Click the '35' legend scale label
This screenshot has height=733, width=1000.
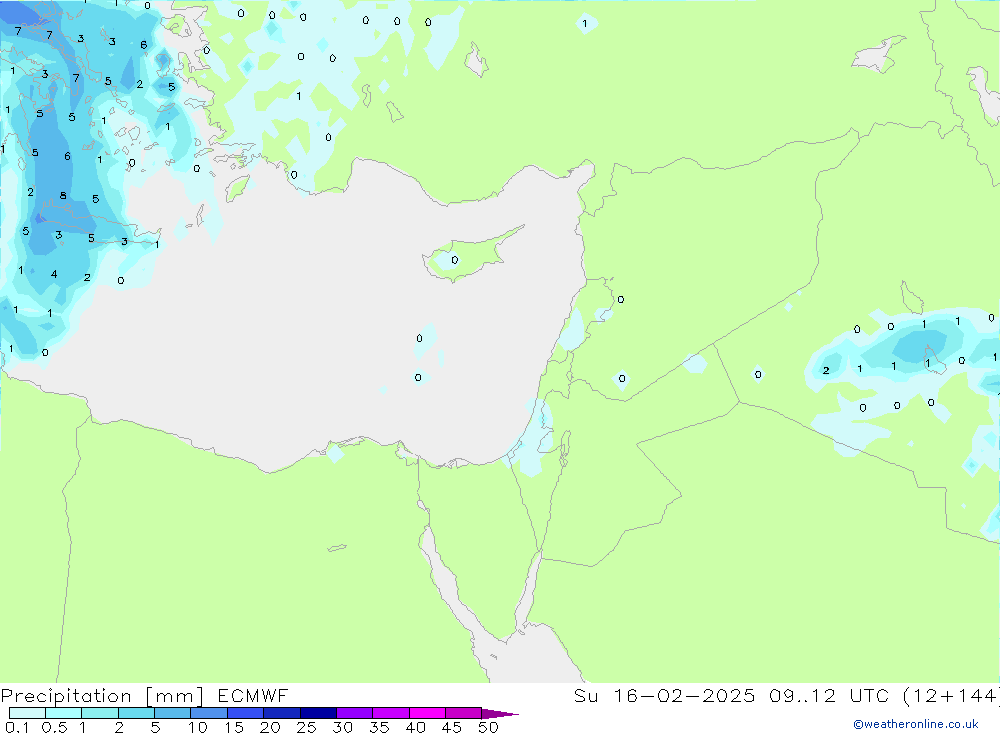pos(379,727)
